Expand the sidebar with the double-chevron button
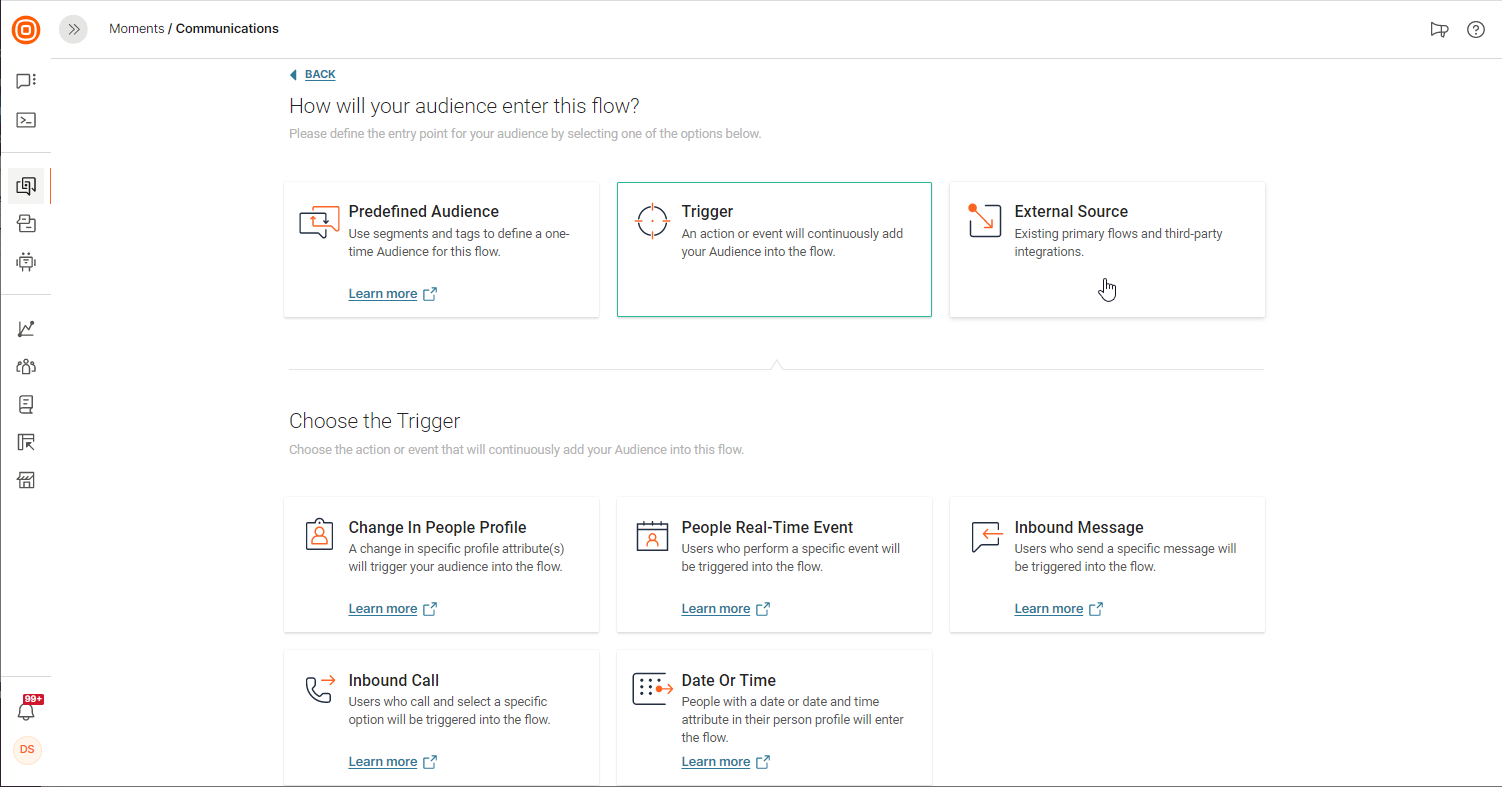 [73, 29]
